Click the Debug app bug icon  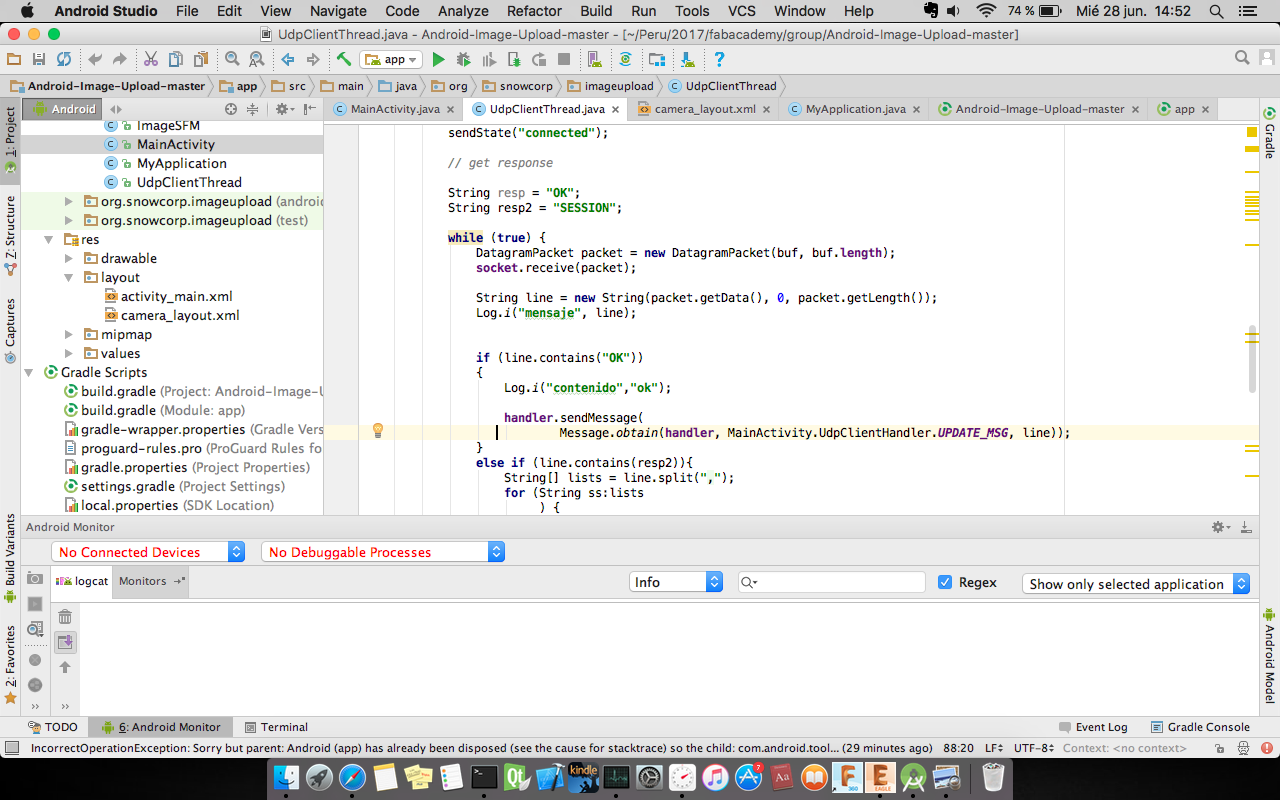pyautogui.click(x=463, y=60)
